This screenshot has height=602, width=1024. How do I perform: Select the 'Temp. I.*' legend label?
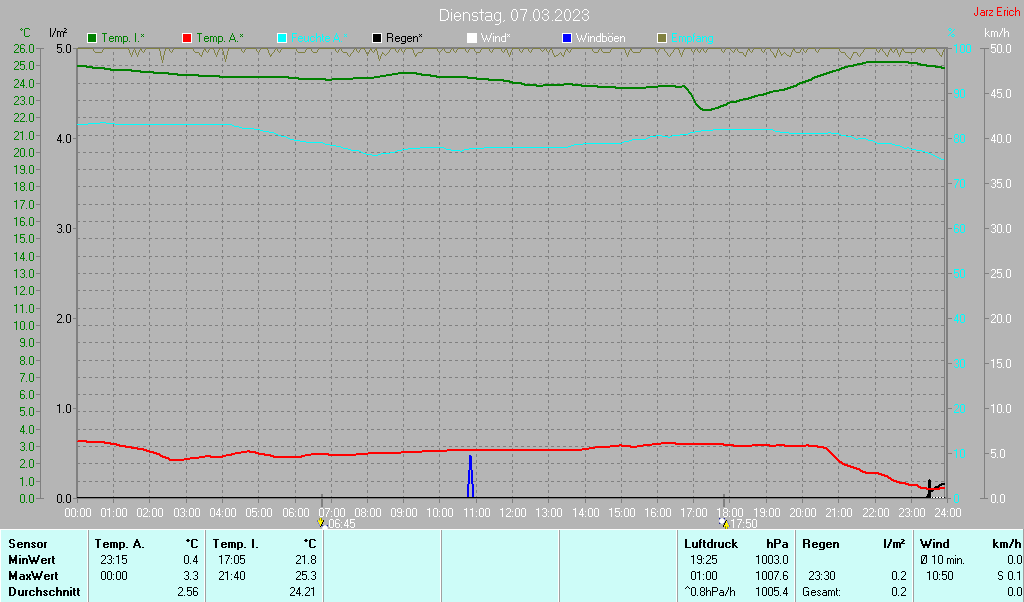[x=123, y=39]
